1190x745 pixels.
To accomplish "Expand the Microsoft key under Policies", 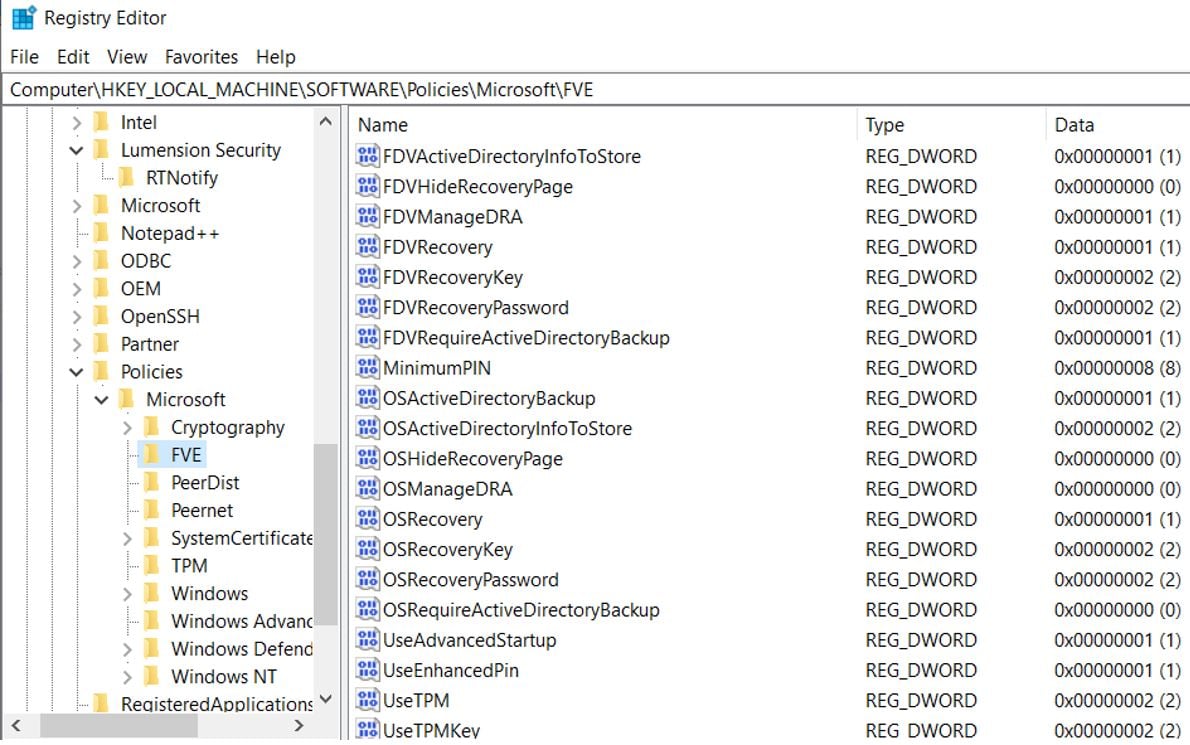I will (x=99, y=399).
